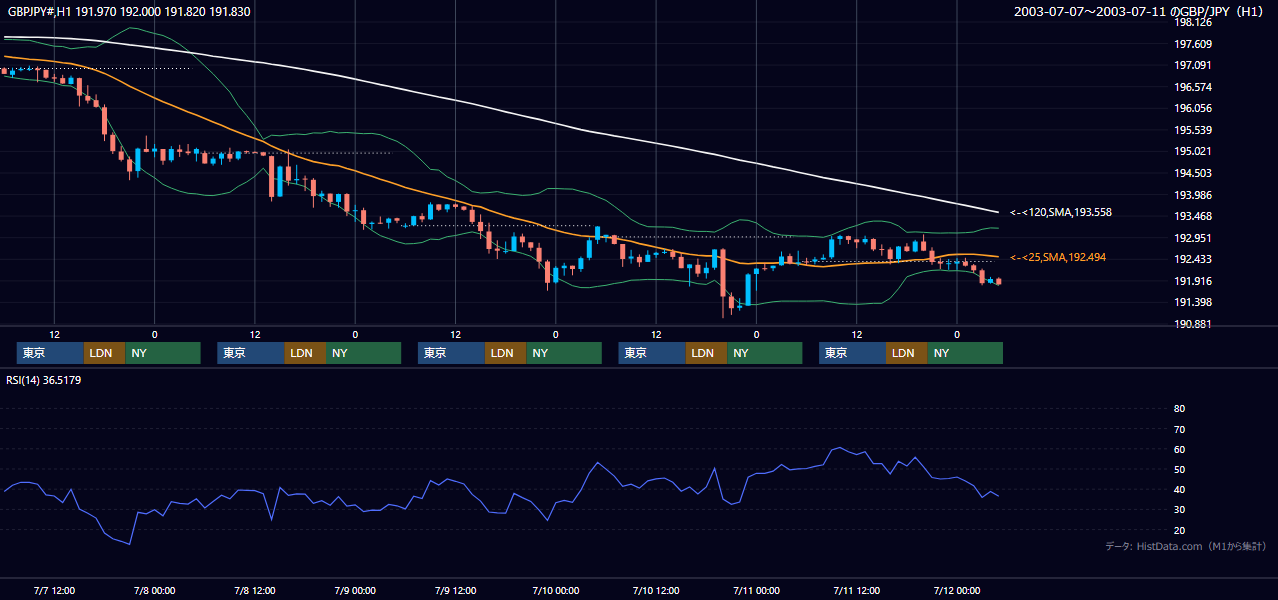Click price axis value 195.539
This screenshot has width=1278, height=600.
tap(1194, 130)
